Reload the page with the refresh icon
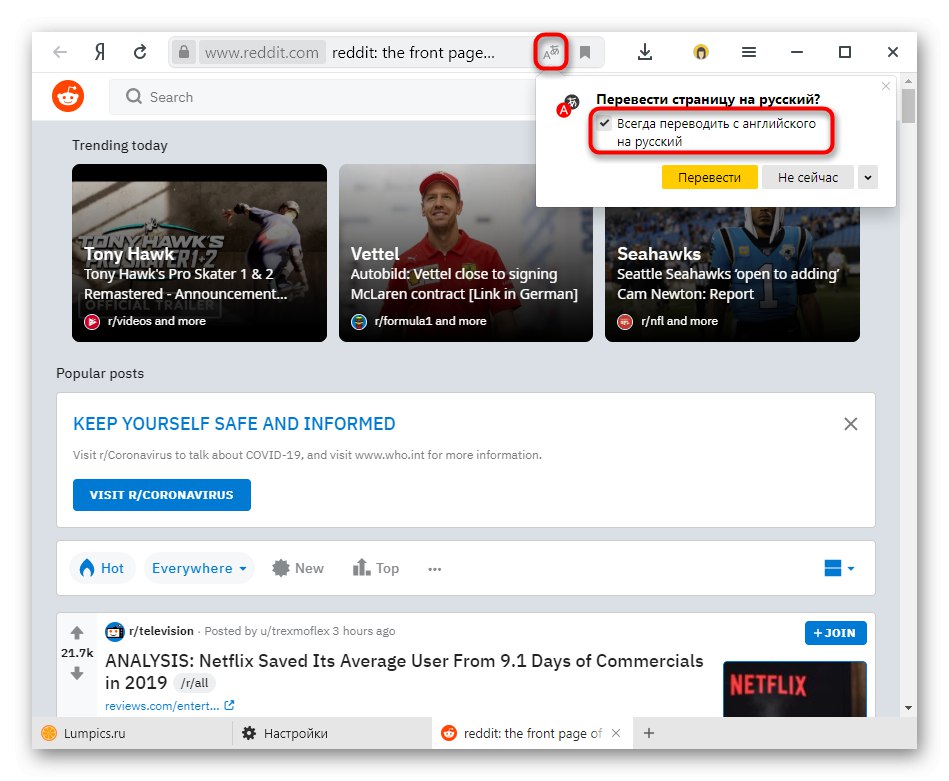The width and height of the screenshot is (949, 781). click(x=139, y=50)
